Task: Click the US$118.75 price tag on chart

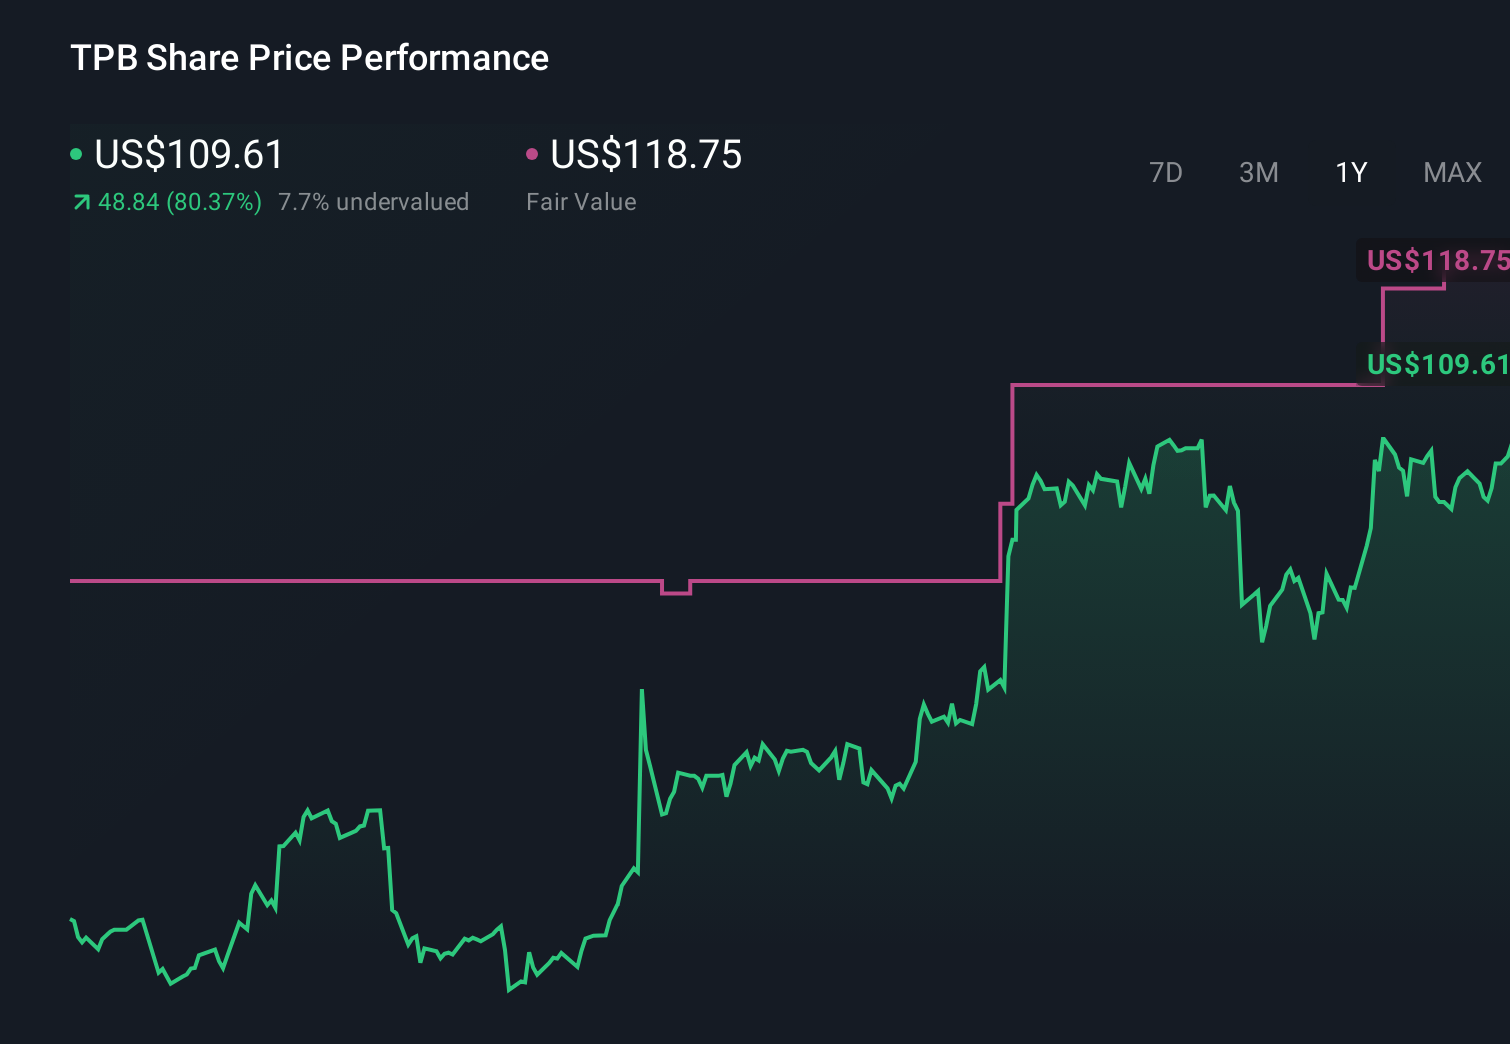Action: (x=1437, y=261)
